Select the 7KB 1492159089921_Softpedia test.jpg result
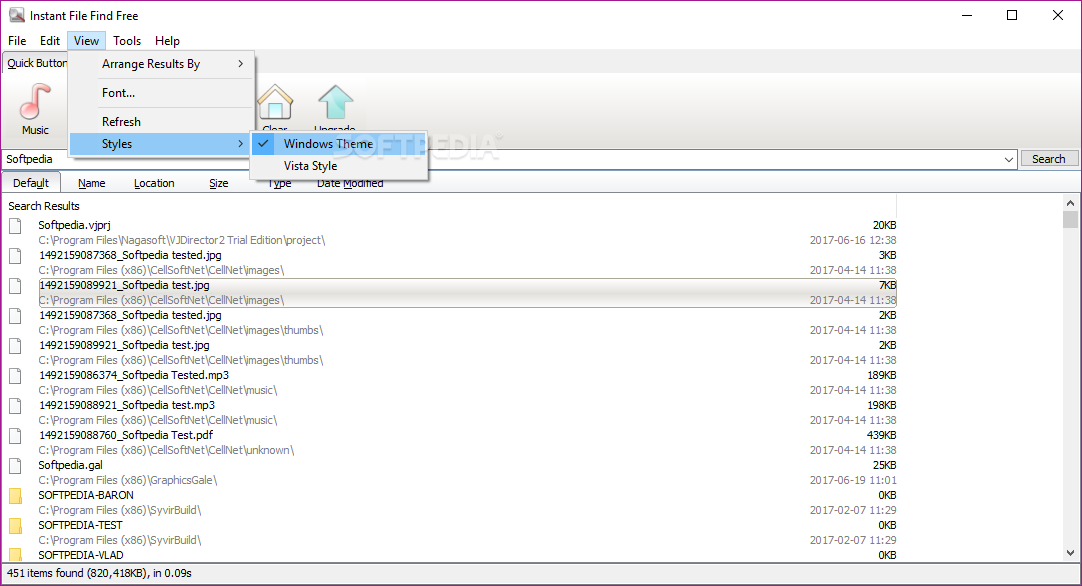This screenshot has height=586, width=1082. click(x=467, y=293)
